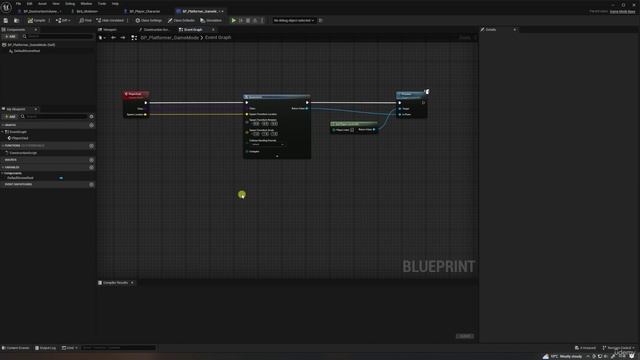Viewport: 640px width, 360px height.
Task: Click the SpawnActor Return Value pin
Action: (307, 109)
